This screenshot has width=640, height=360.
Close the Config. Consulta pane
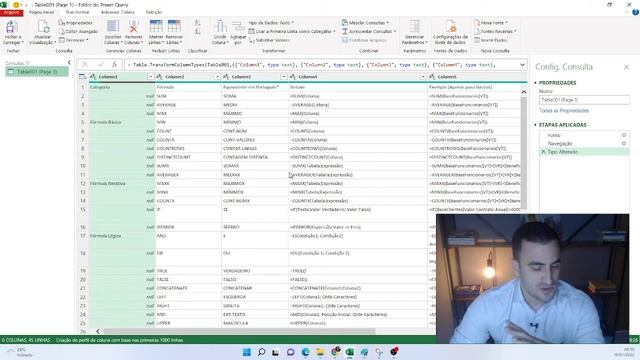click(x=627, y=67)
